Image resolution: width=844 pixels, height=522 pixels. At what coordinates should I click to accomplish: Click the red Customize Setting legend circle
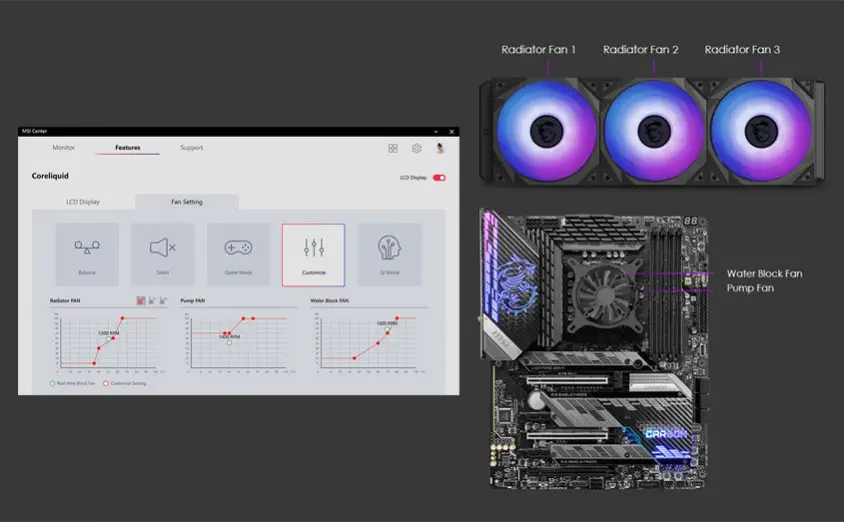tap(106, 383)
